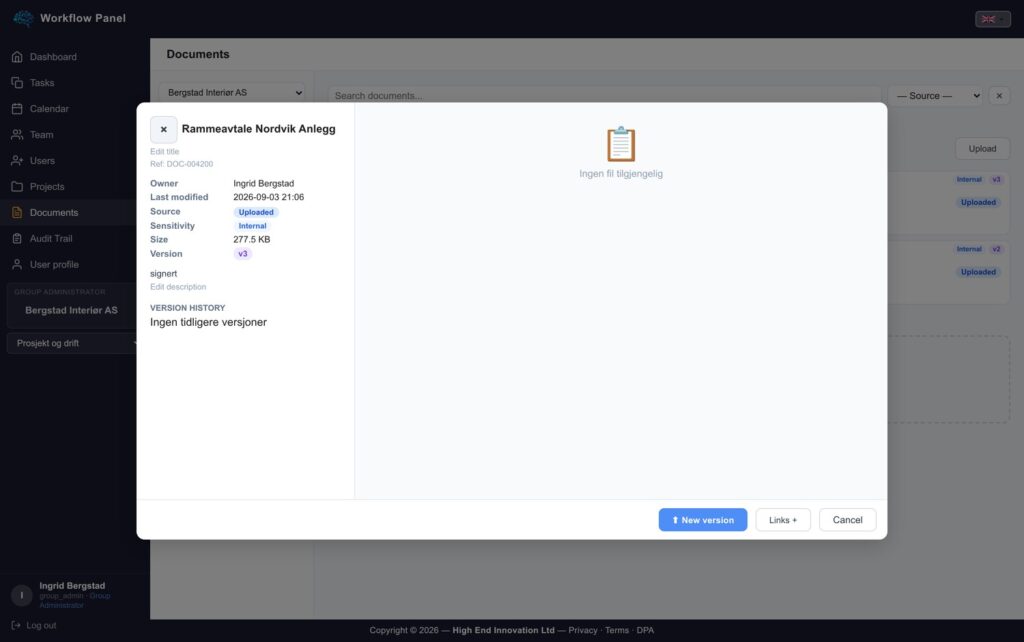The height and width of the screenshot is (642, 1024).
Task: Open the Terms footer link
Action: pos(616,630)
